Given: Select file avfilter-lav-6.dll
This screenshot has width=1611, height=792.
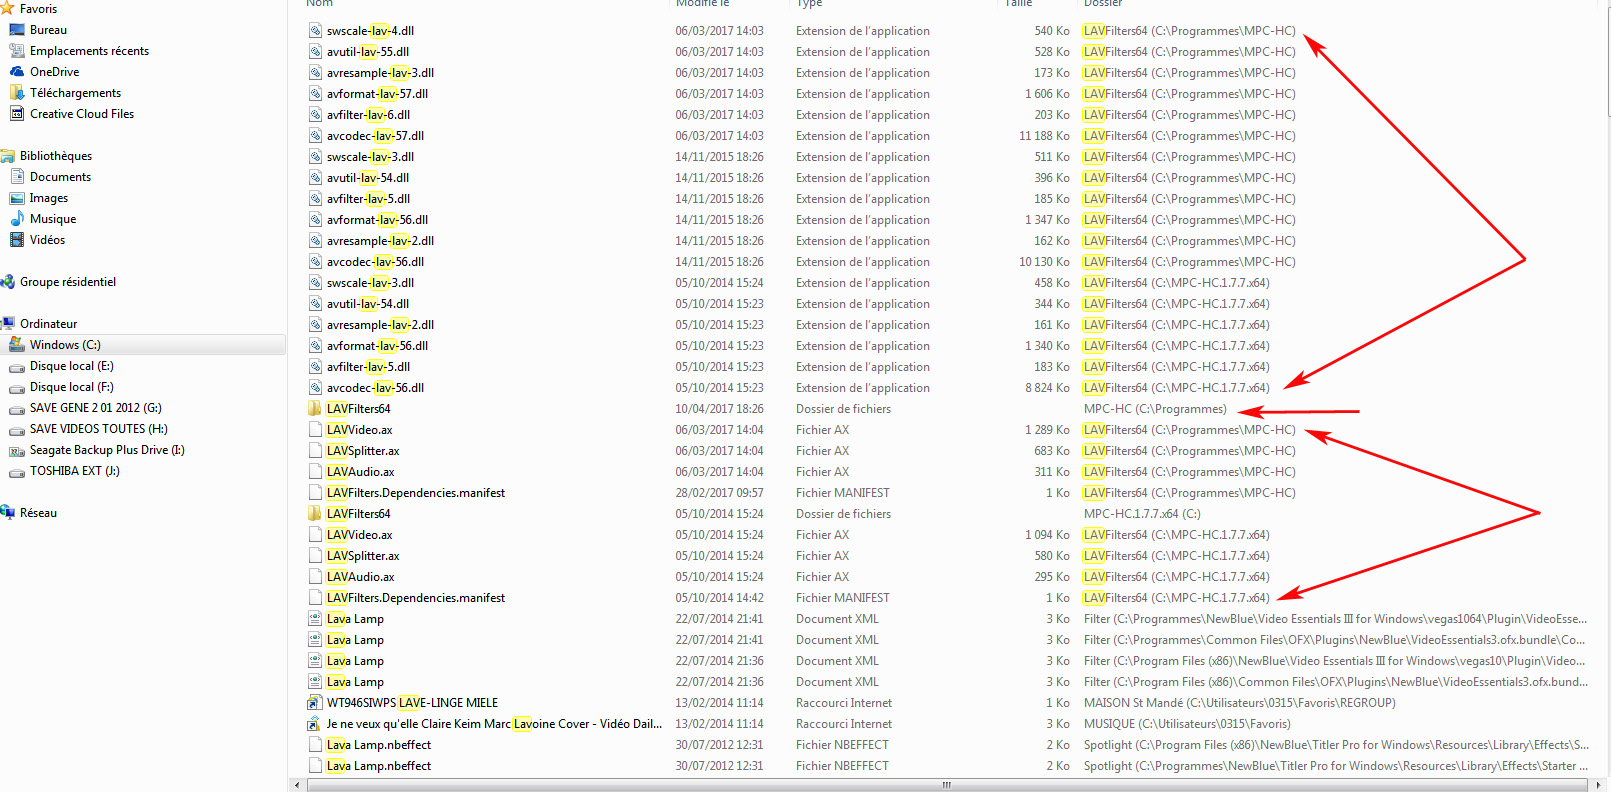Looking at the screenshot, I should click(x=368, y=115).
